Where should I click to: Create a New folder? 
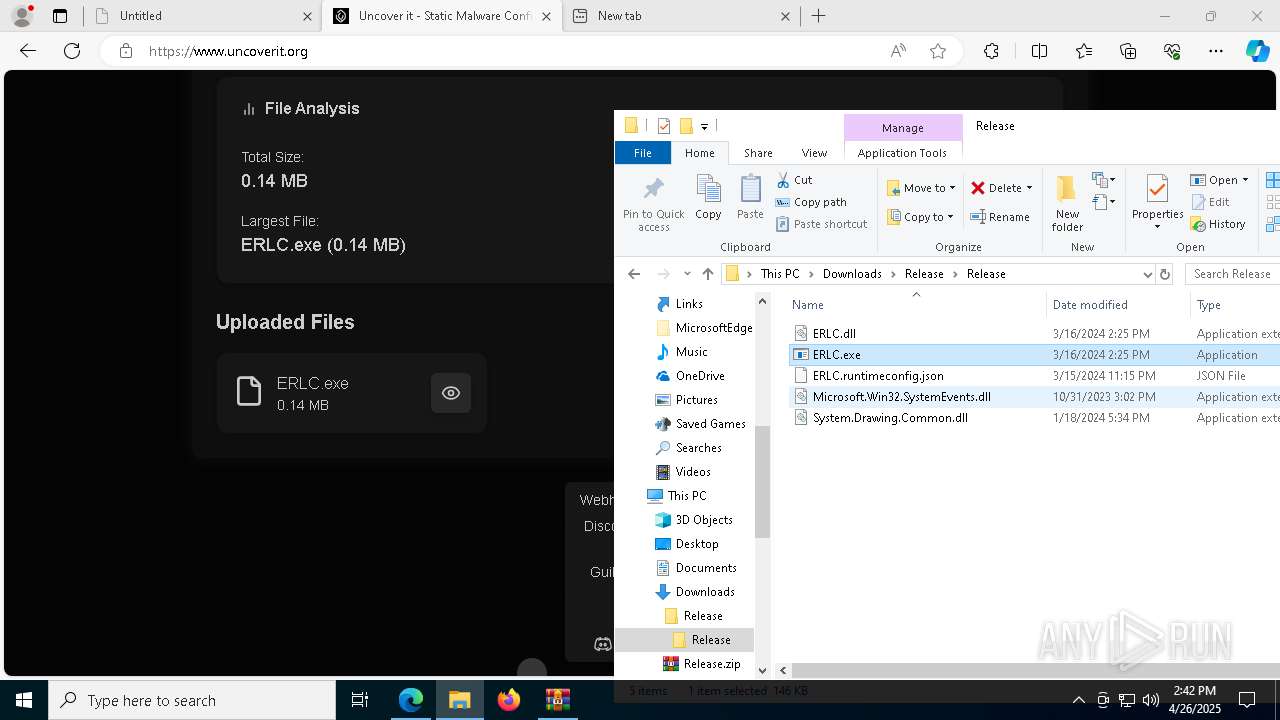coord(1067,203)
